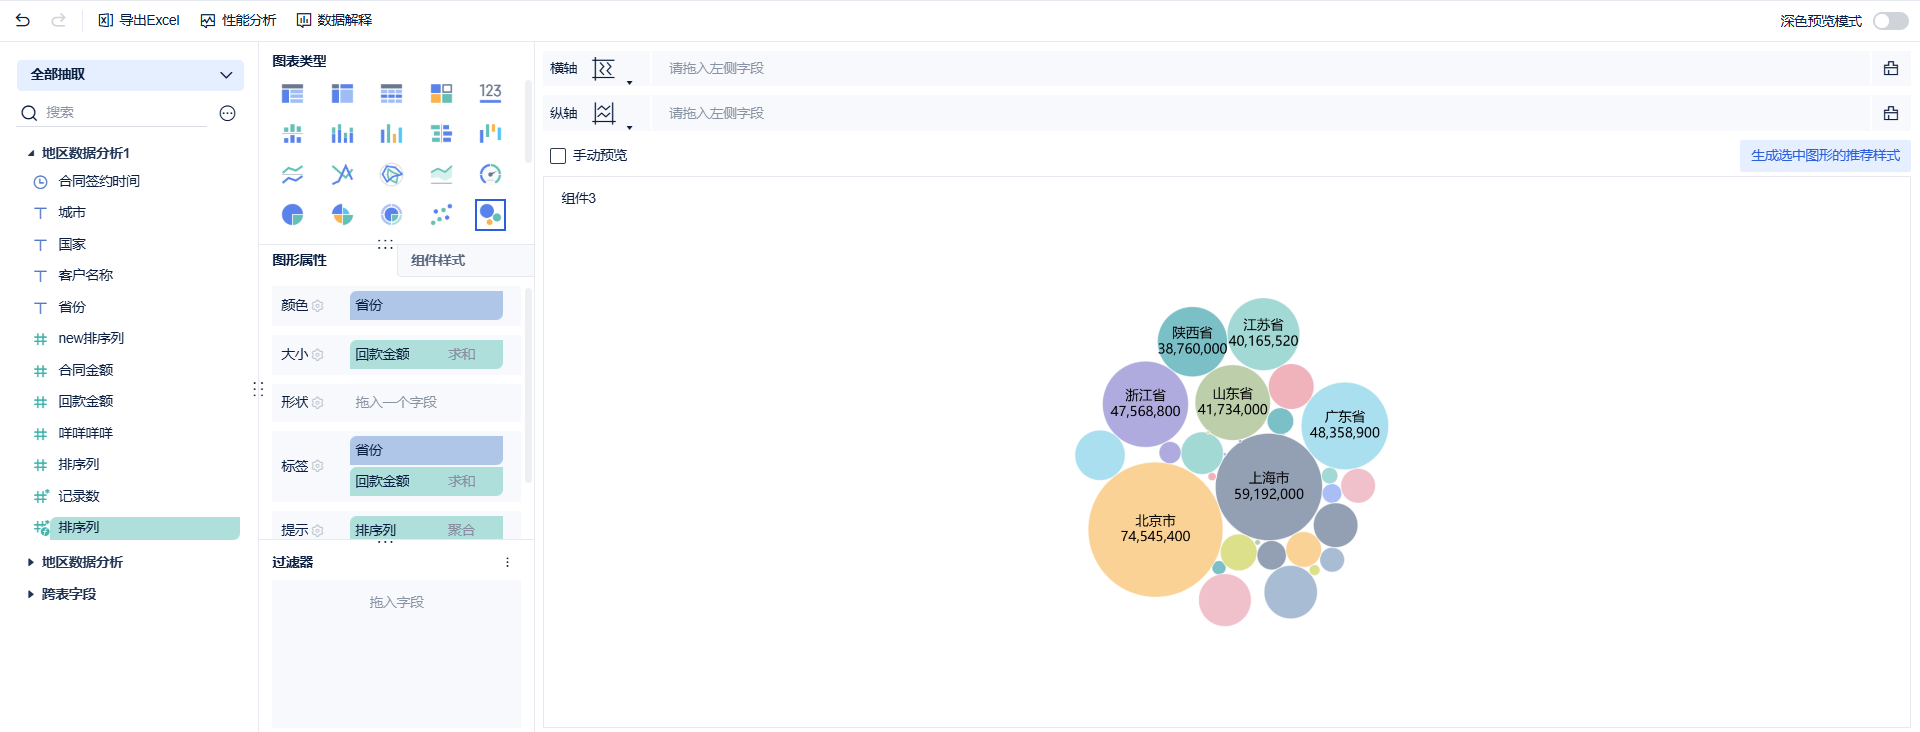
Task: Select the bubble chart type
Action: [490, 215]
